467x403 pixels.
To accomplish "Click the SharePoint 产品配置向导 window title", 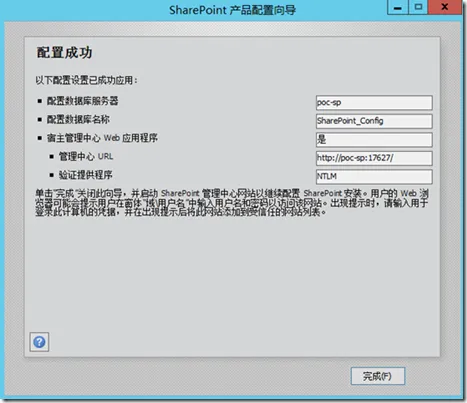I will pos(232,10).
